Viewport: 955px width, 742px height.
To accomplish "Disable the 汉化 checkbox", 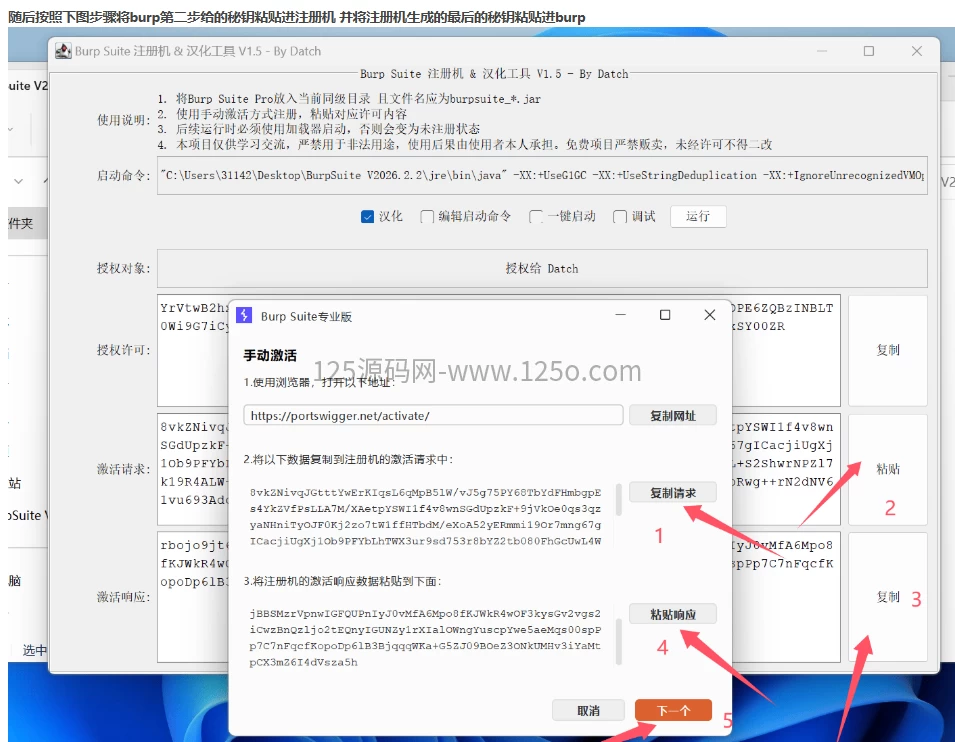I will coord(367,217).
